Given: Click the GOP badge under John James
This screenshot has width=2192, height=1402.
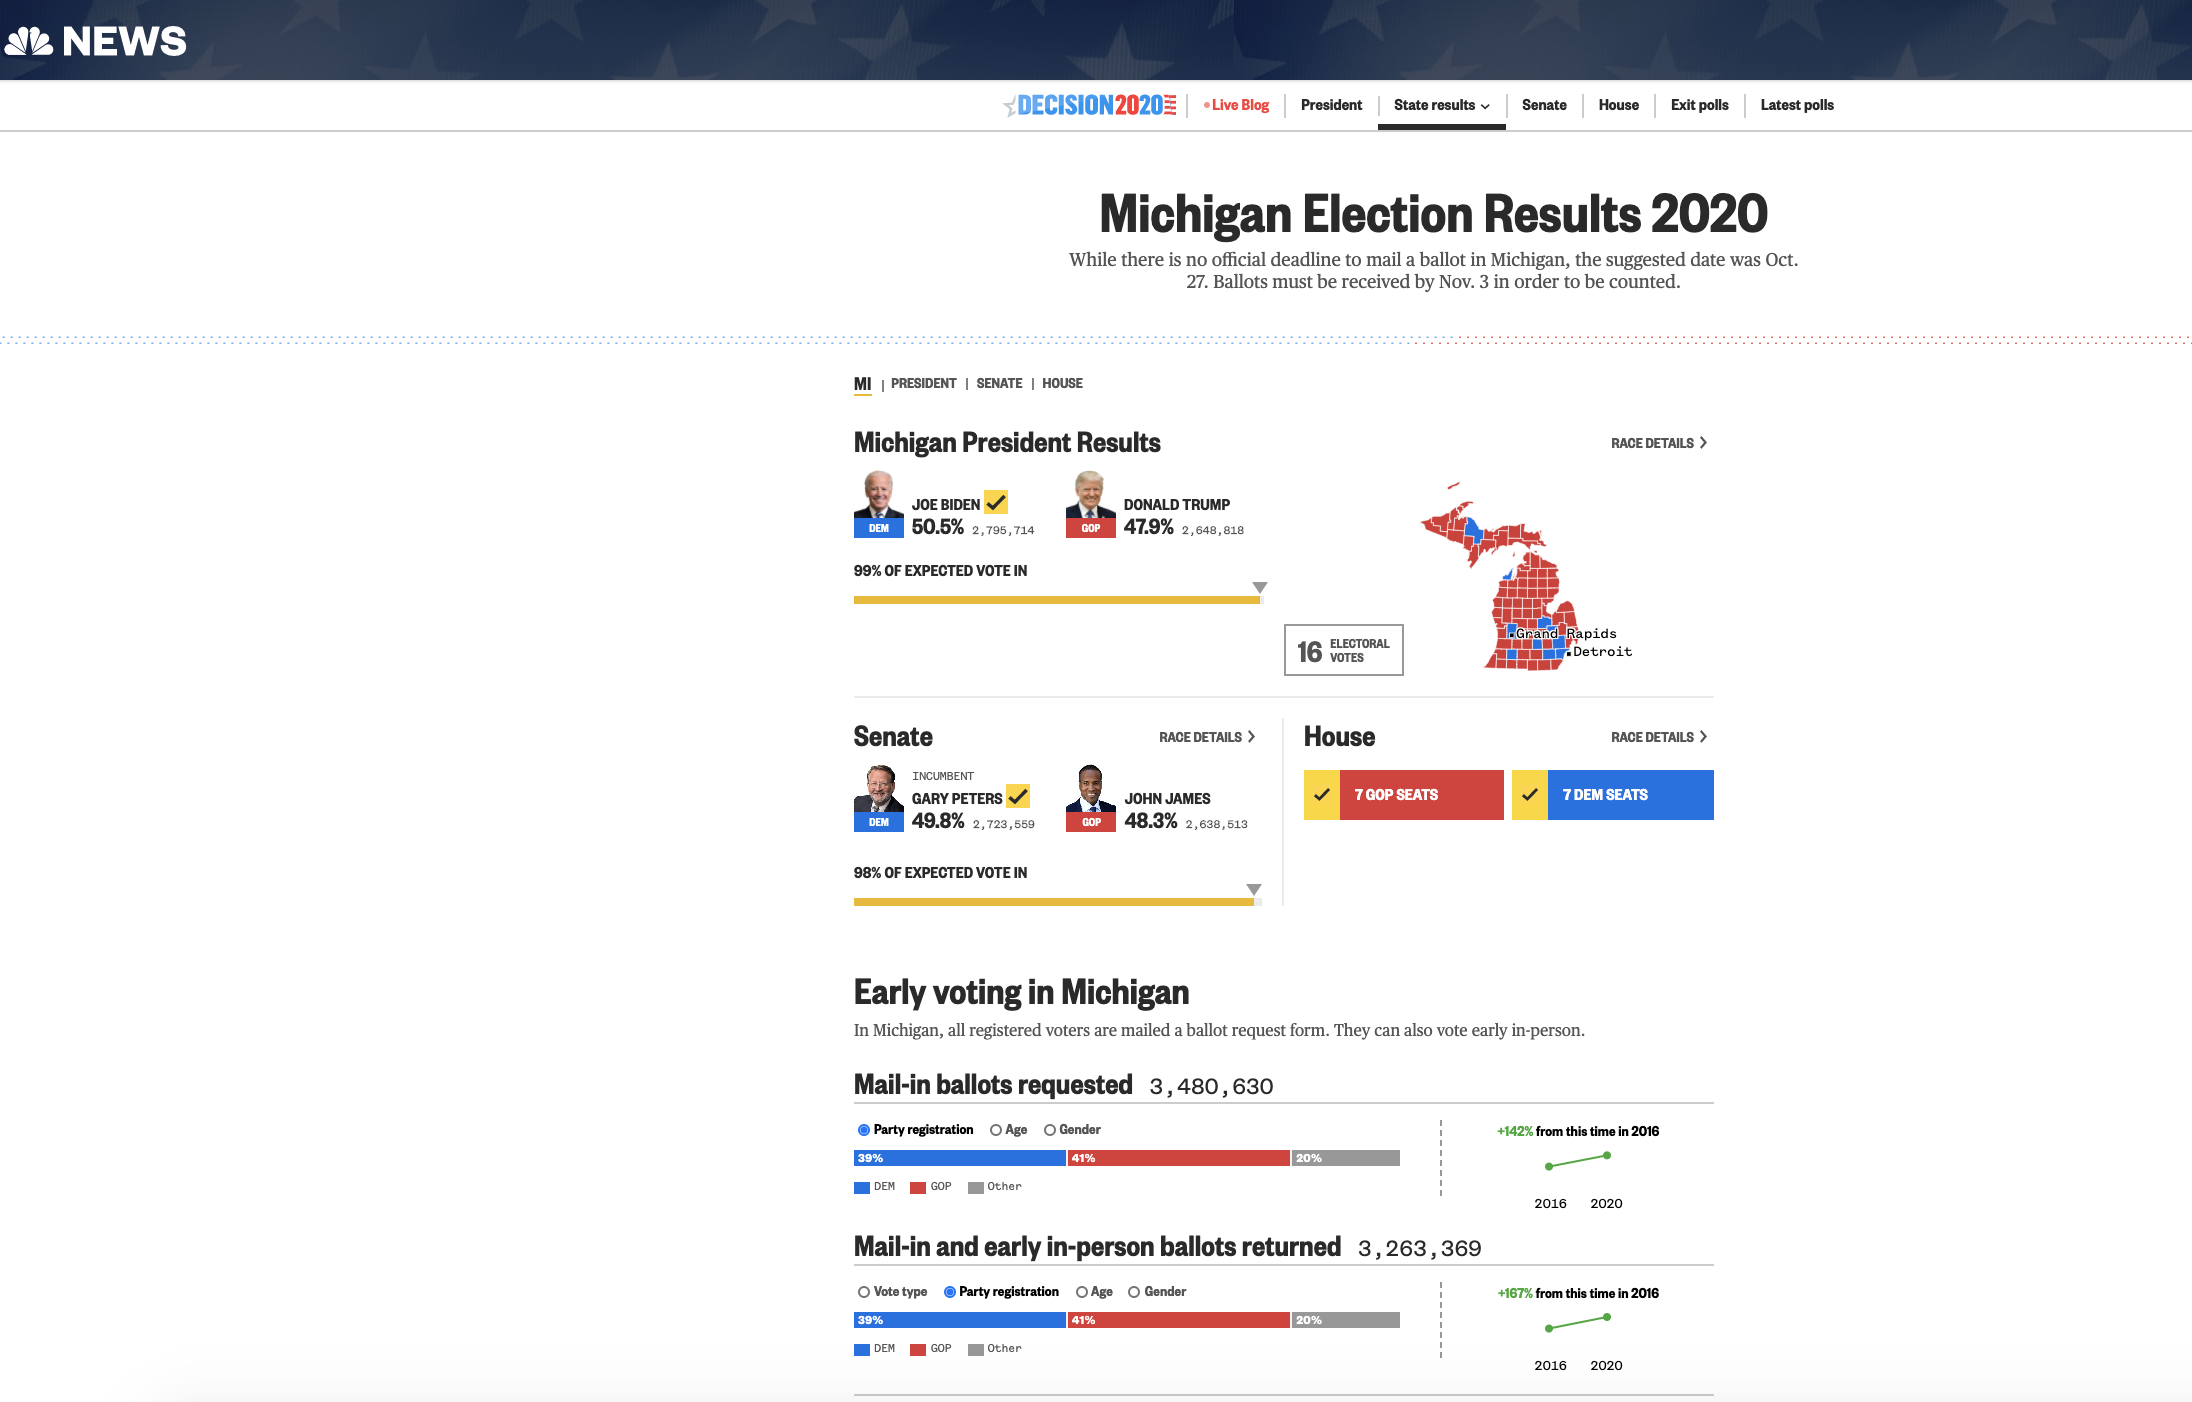Looking at the screenshot, I should pos(1091,822).
